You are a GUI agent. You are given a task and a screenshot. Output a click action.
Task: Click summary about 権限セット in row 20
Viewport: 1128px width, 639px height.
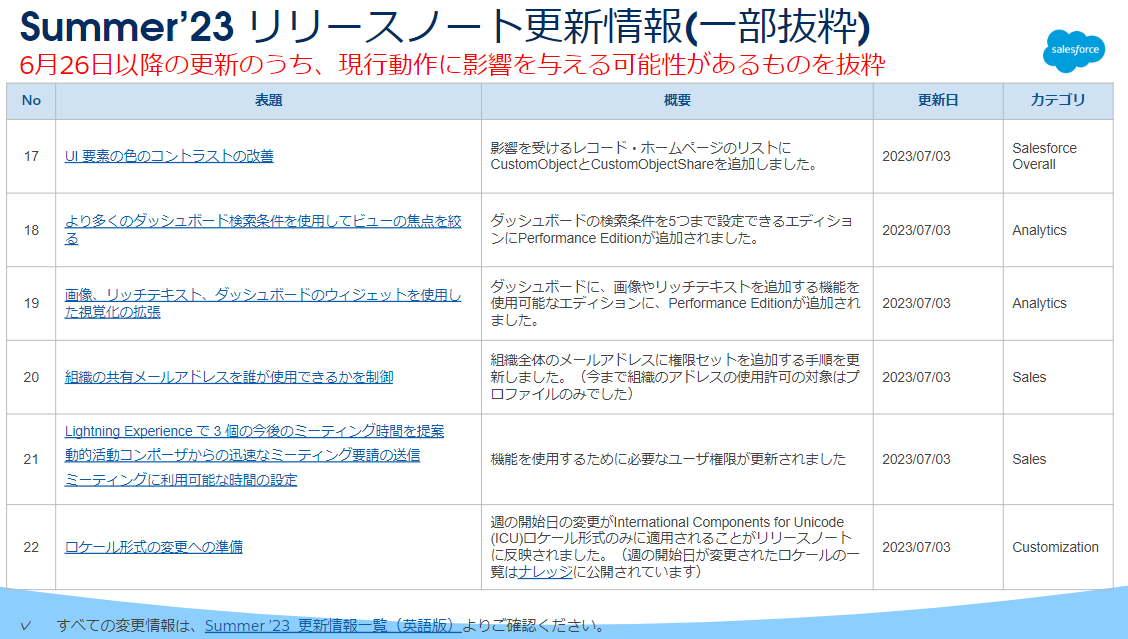pyautogui.click(x=675, y=377)
